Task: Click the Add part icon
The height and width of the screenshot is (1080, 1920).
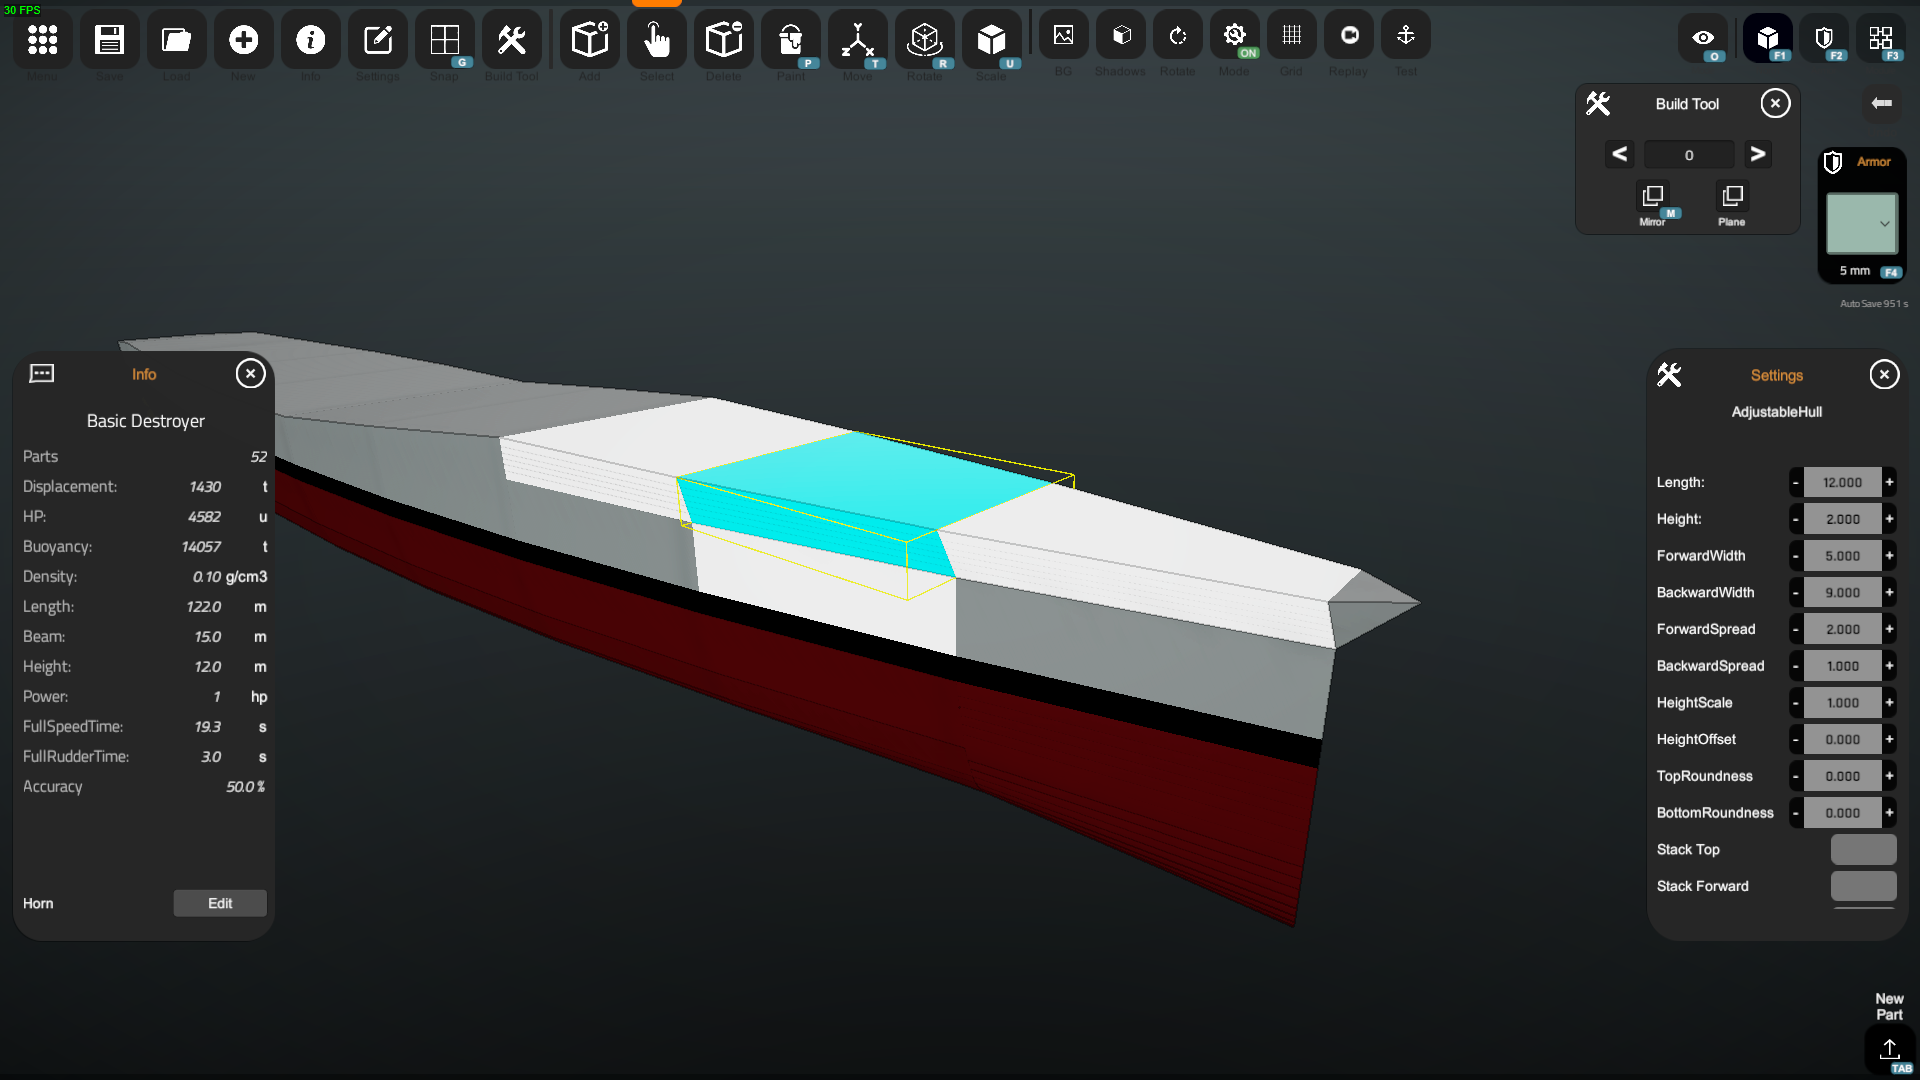Action: [589, 40]
